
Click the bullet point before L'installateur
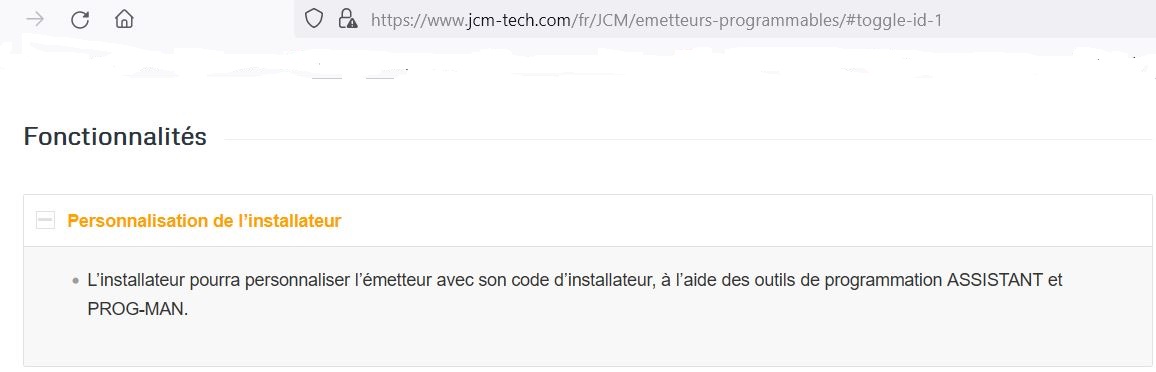(76, 281)
